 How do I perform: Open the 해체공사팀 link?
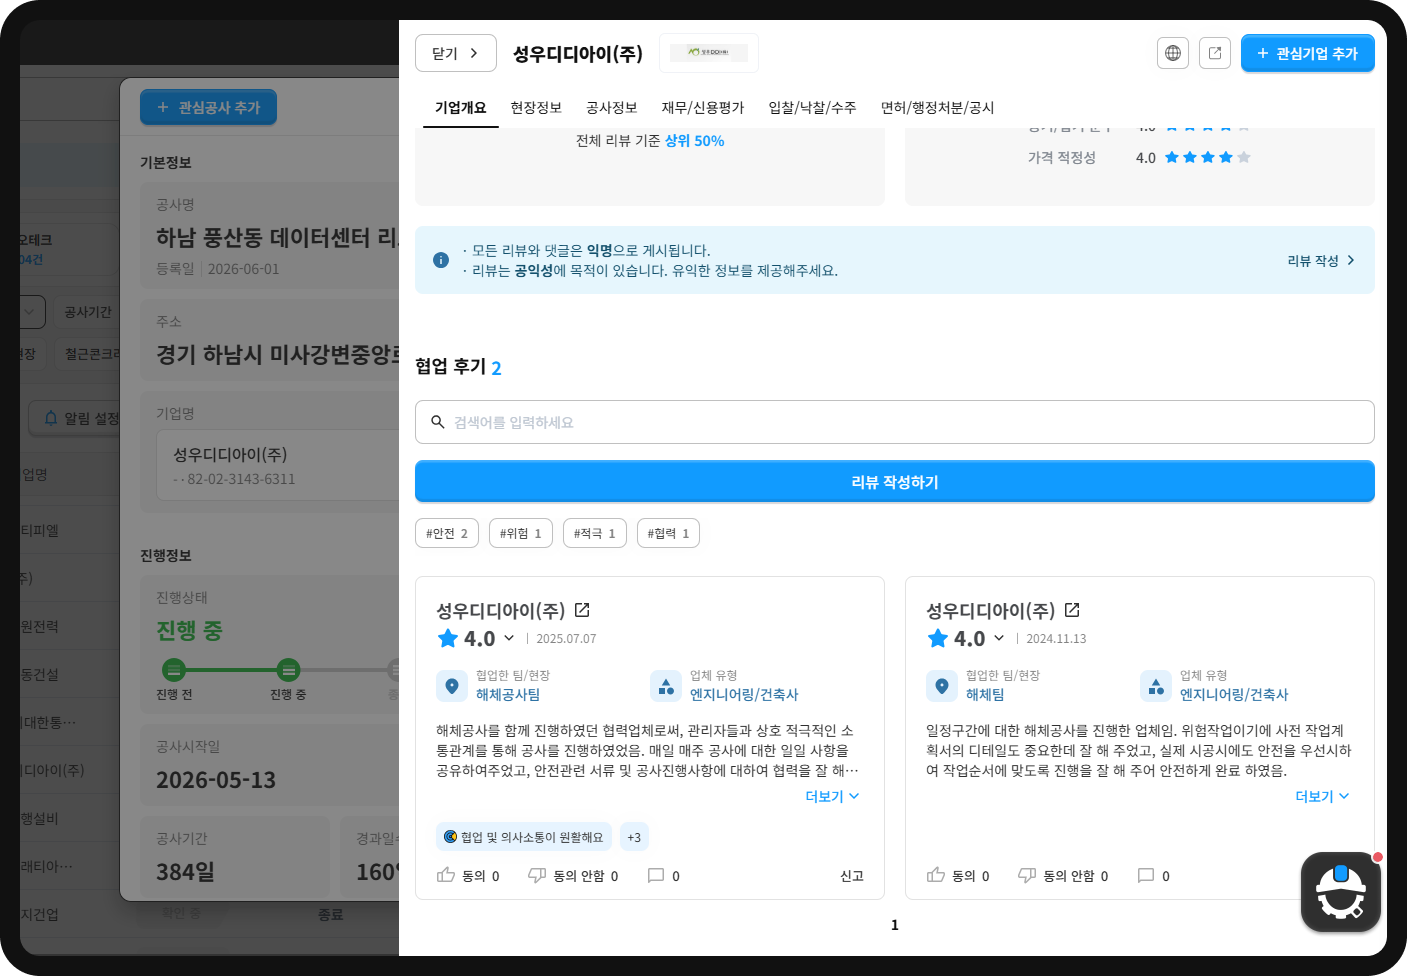[508, 695]
